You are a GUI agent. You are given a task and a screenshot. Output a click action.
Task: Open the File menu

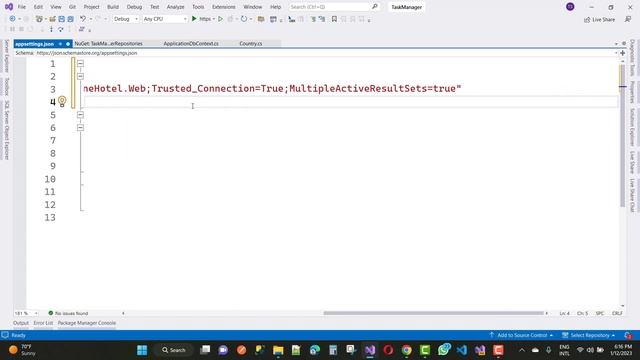(x=22, y=7)
